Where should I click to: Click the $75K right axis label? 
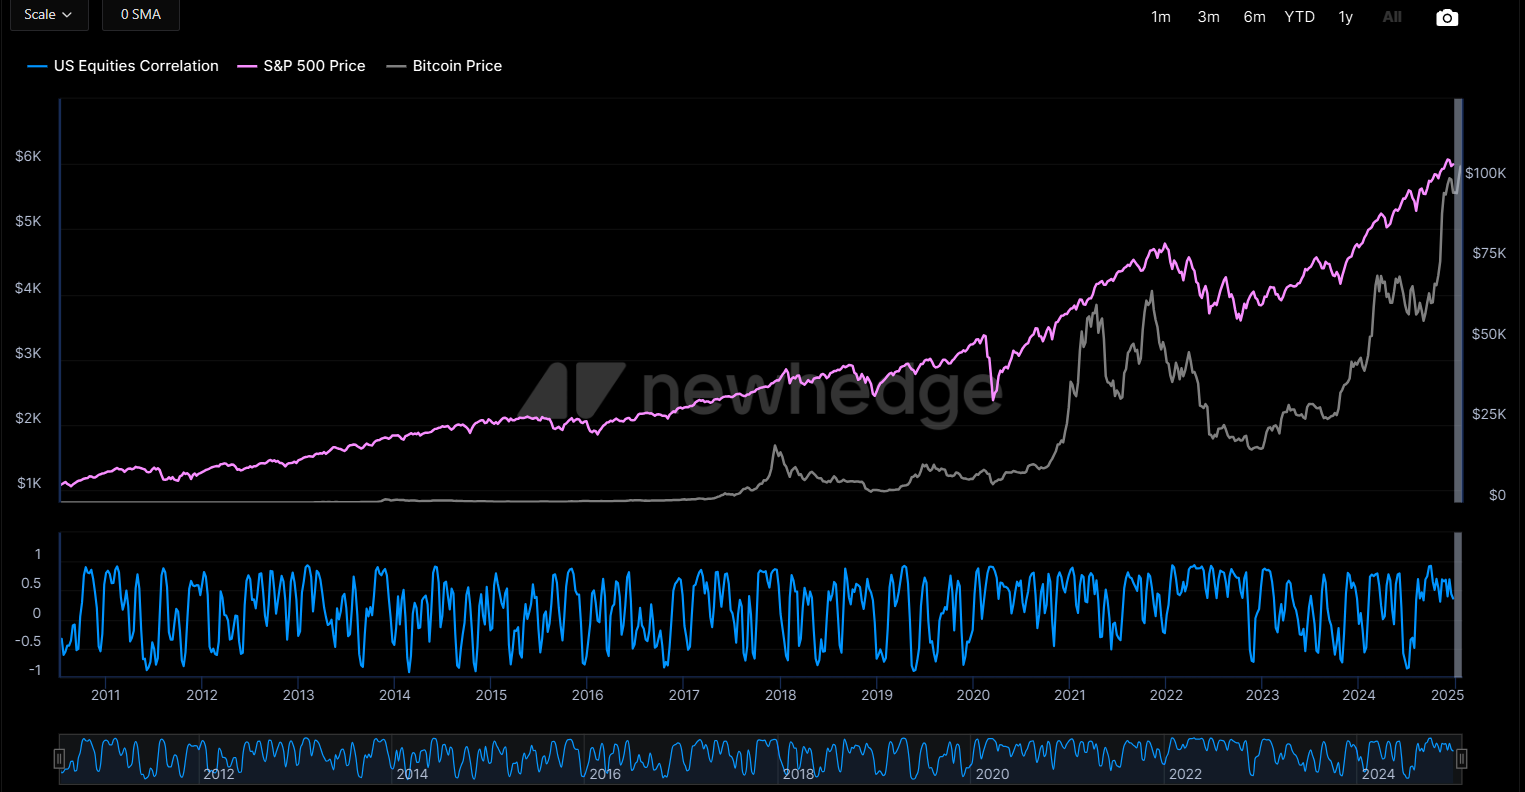click(x=1489, y=254)
